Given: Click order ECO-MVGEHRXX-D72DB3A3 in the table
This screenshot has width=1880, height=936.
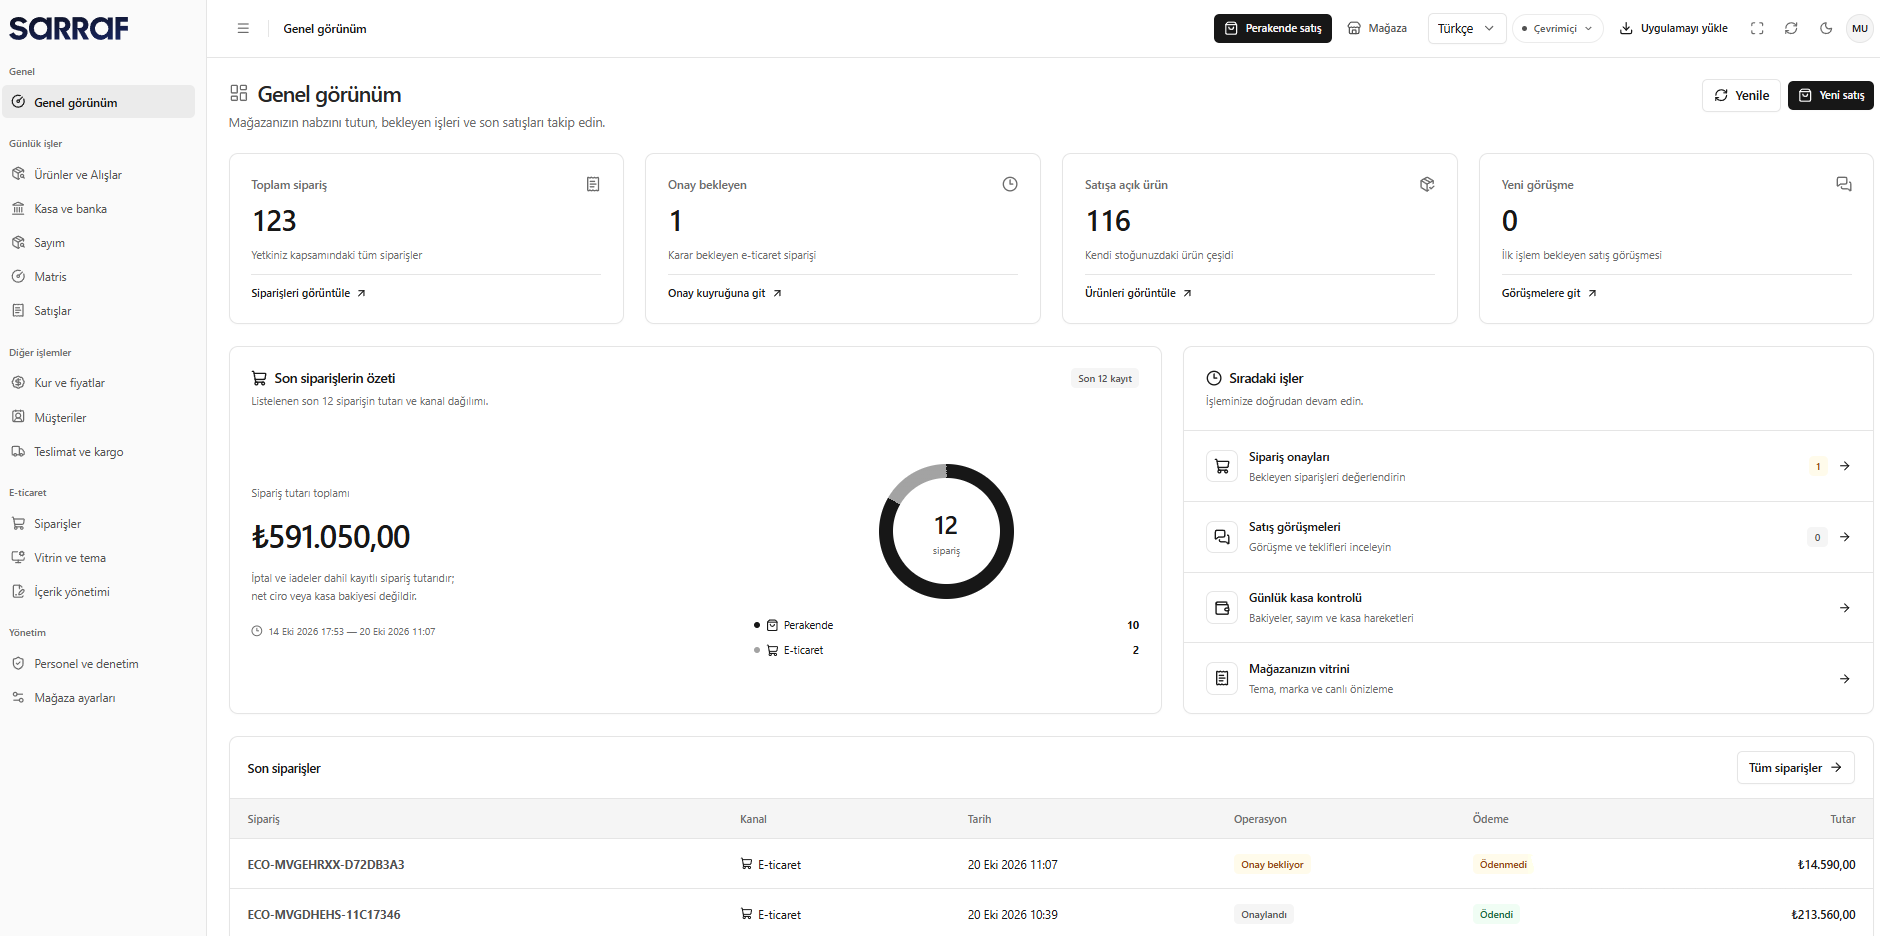Looking at the screenshot, I should (326, 865).
